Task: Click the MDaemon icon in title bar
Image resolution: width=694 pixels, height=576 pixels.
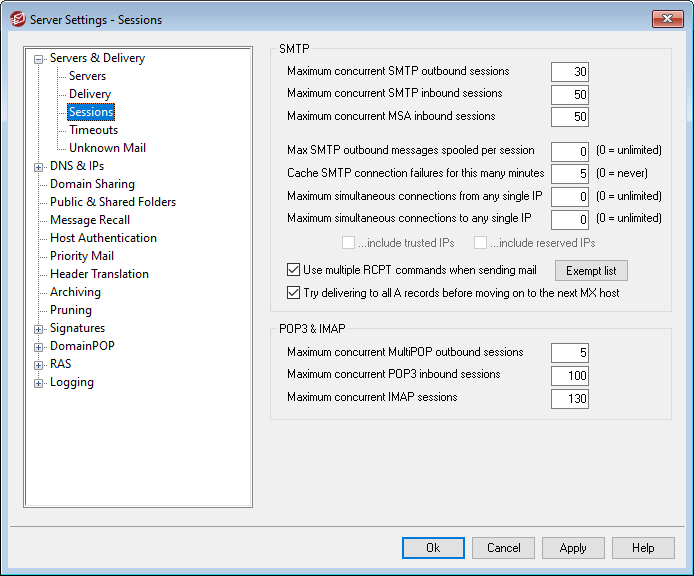Action: (16, 19)
